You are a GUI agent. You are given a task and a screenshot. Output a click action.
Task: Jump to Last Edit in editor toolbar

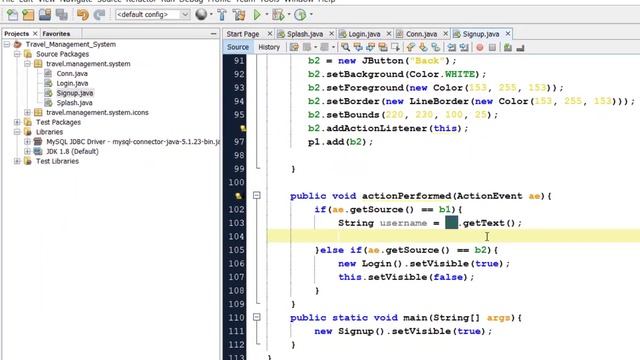pyautogui.click(x=294, y=47)
